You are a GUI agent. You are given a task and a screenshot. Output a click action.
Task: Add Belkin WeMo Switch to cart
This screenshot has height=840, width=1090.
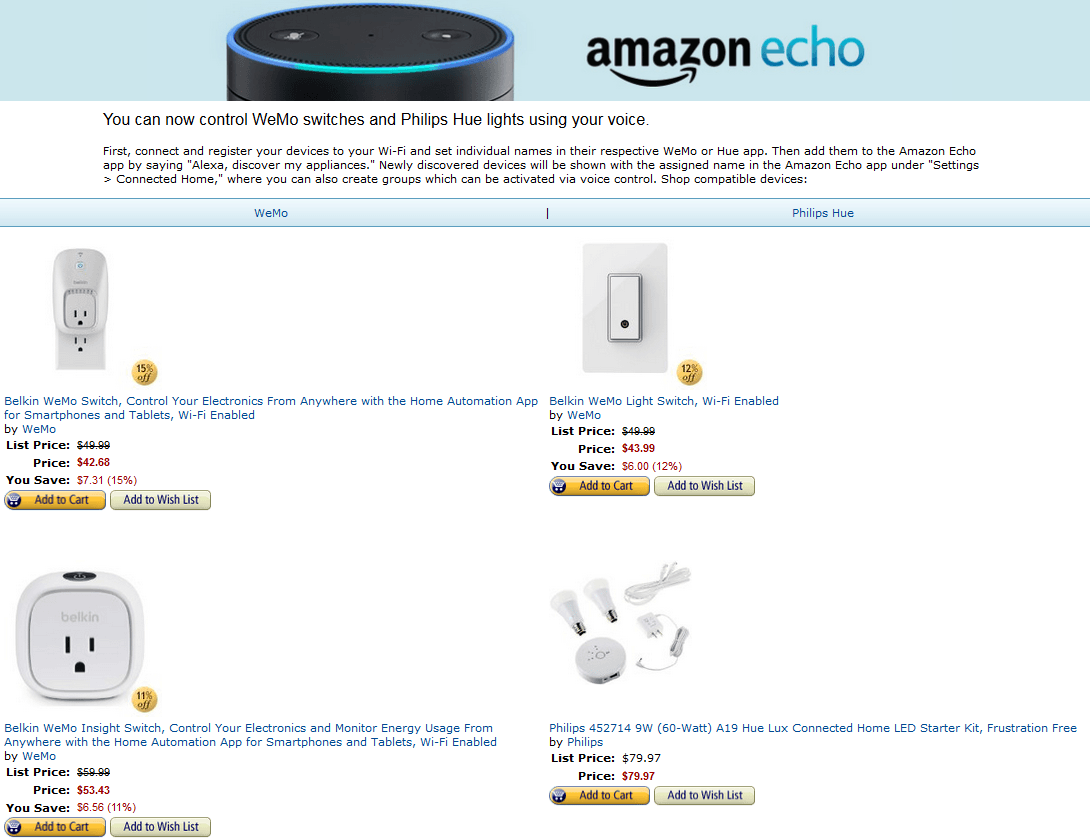(55, 500)
